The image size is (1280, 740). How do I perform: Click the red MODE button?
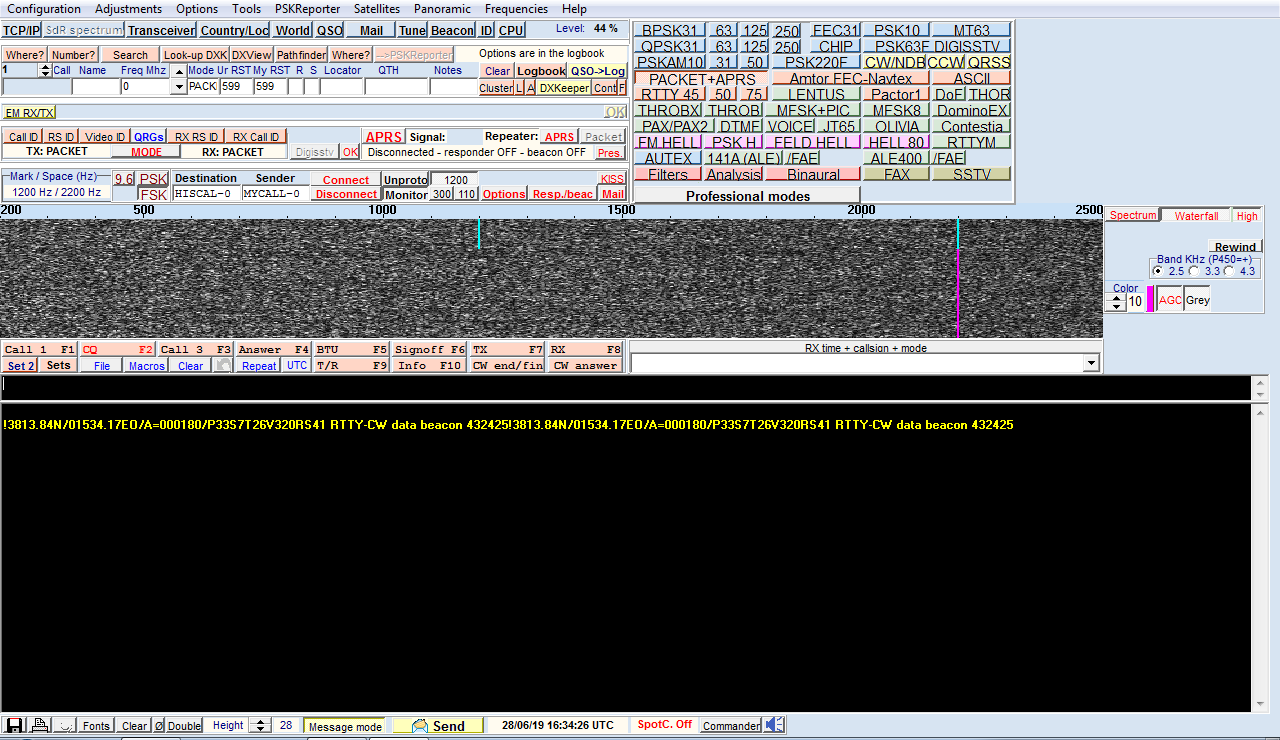pyautogui.click(x=146, y=152)
